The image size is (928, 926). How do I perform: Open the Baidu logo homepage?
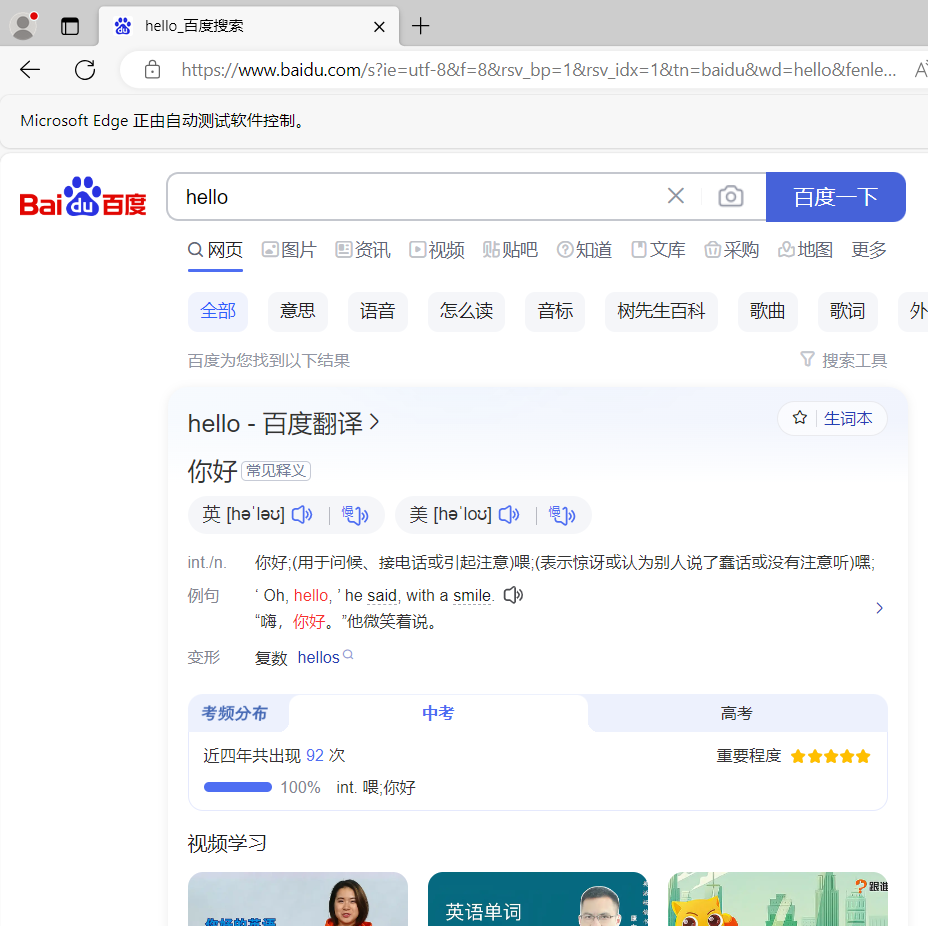click(x=83, y=197)
